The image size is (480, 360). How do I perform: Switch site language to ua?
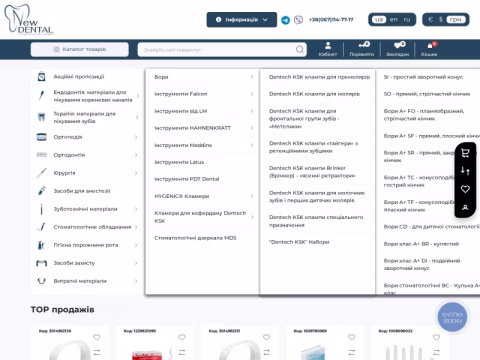tap(379, 20)
